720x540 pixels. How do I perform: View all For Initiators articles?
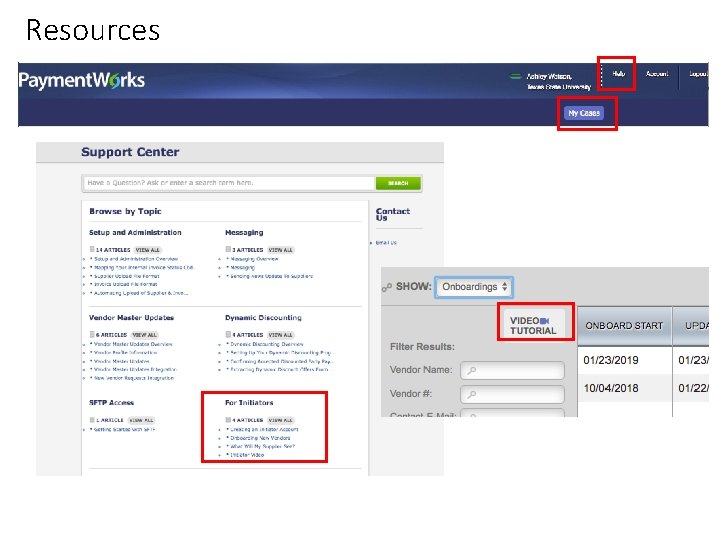point(281,420)
